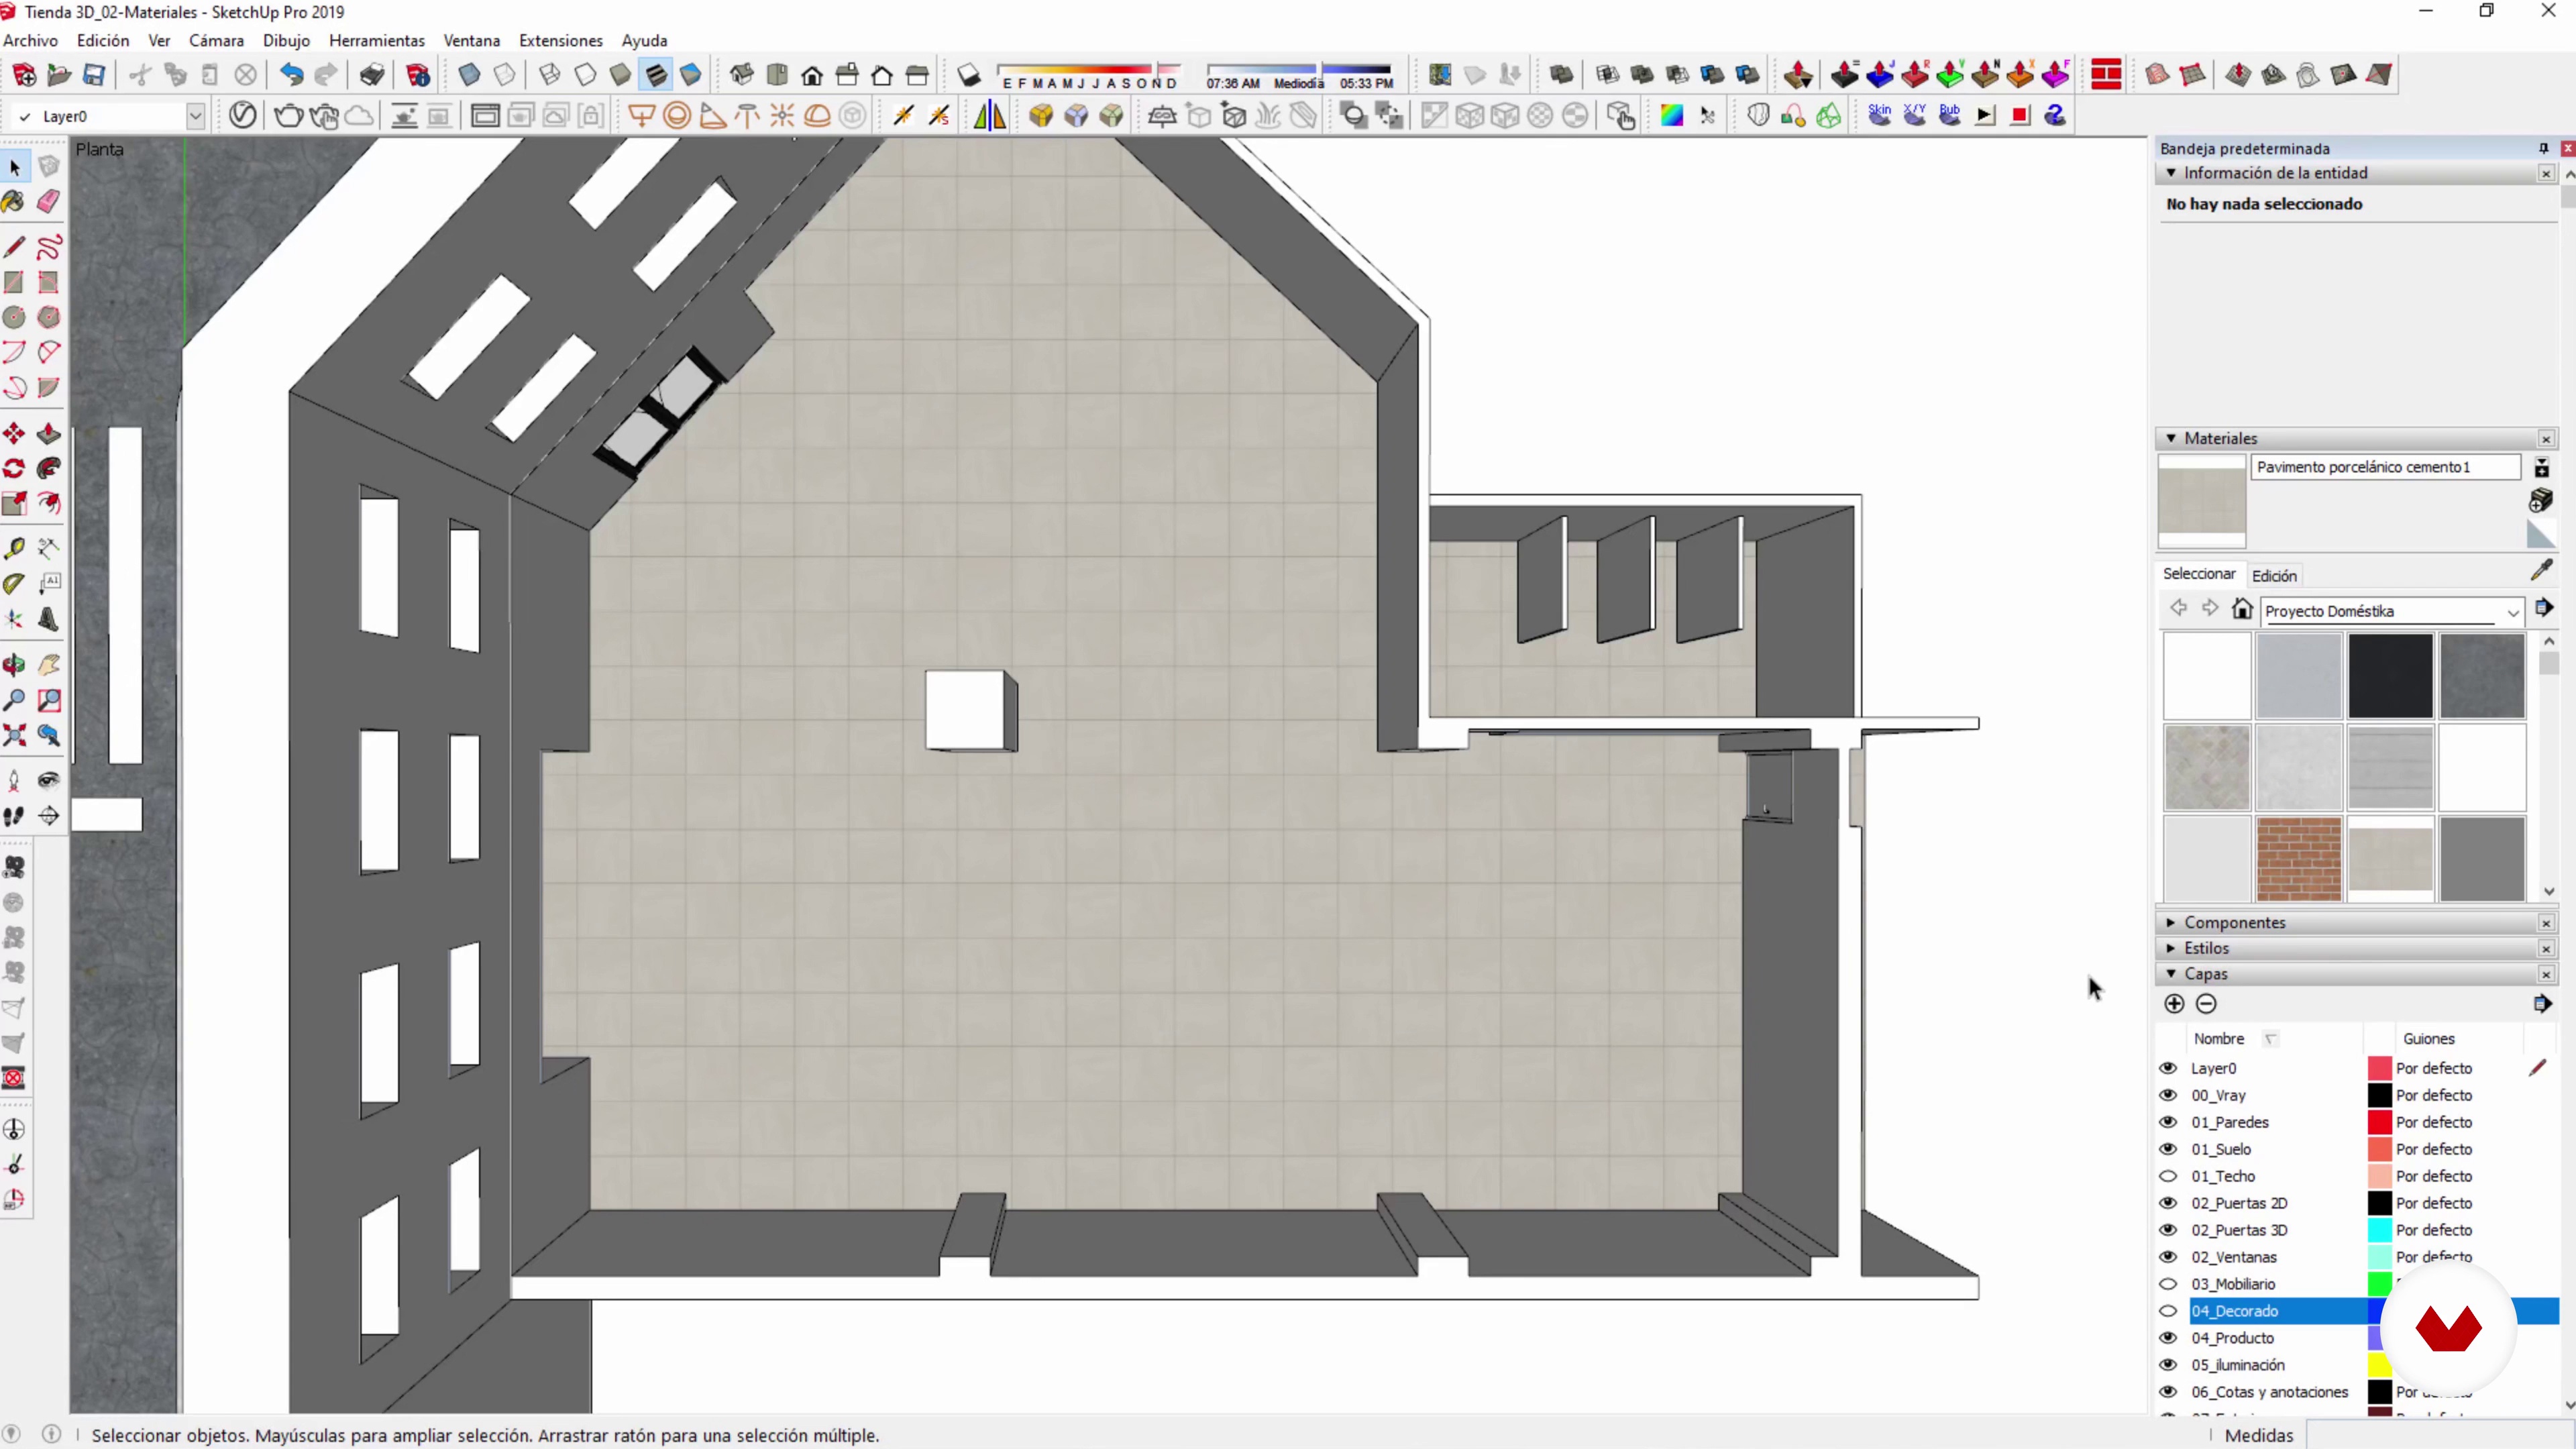Select the Eraser tool
Screen dimensions: 2576x1449
pos(48,202)
